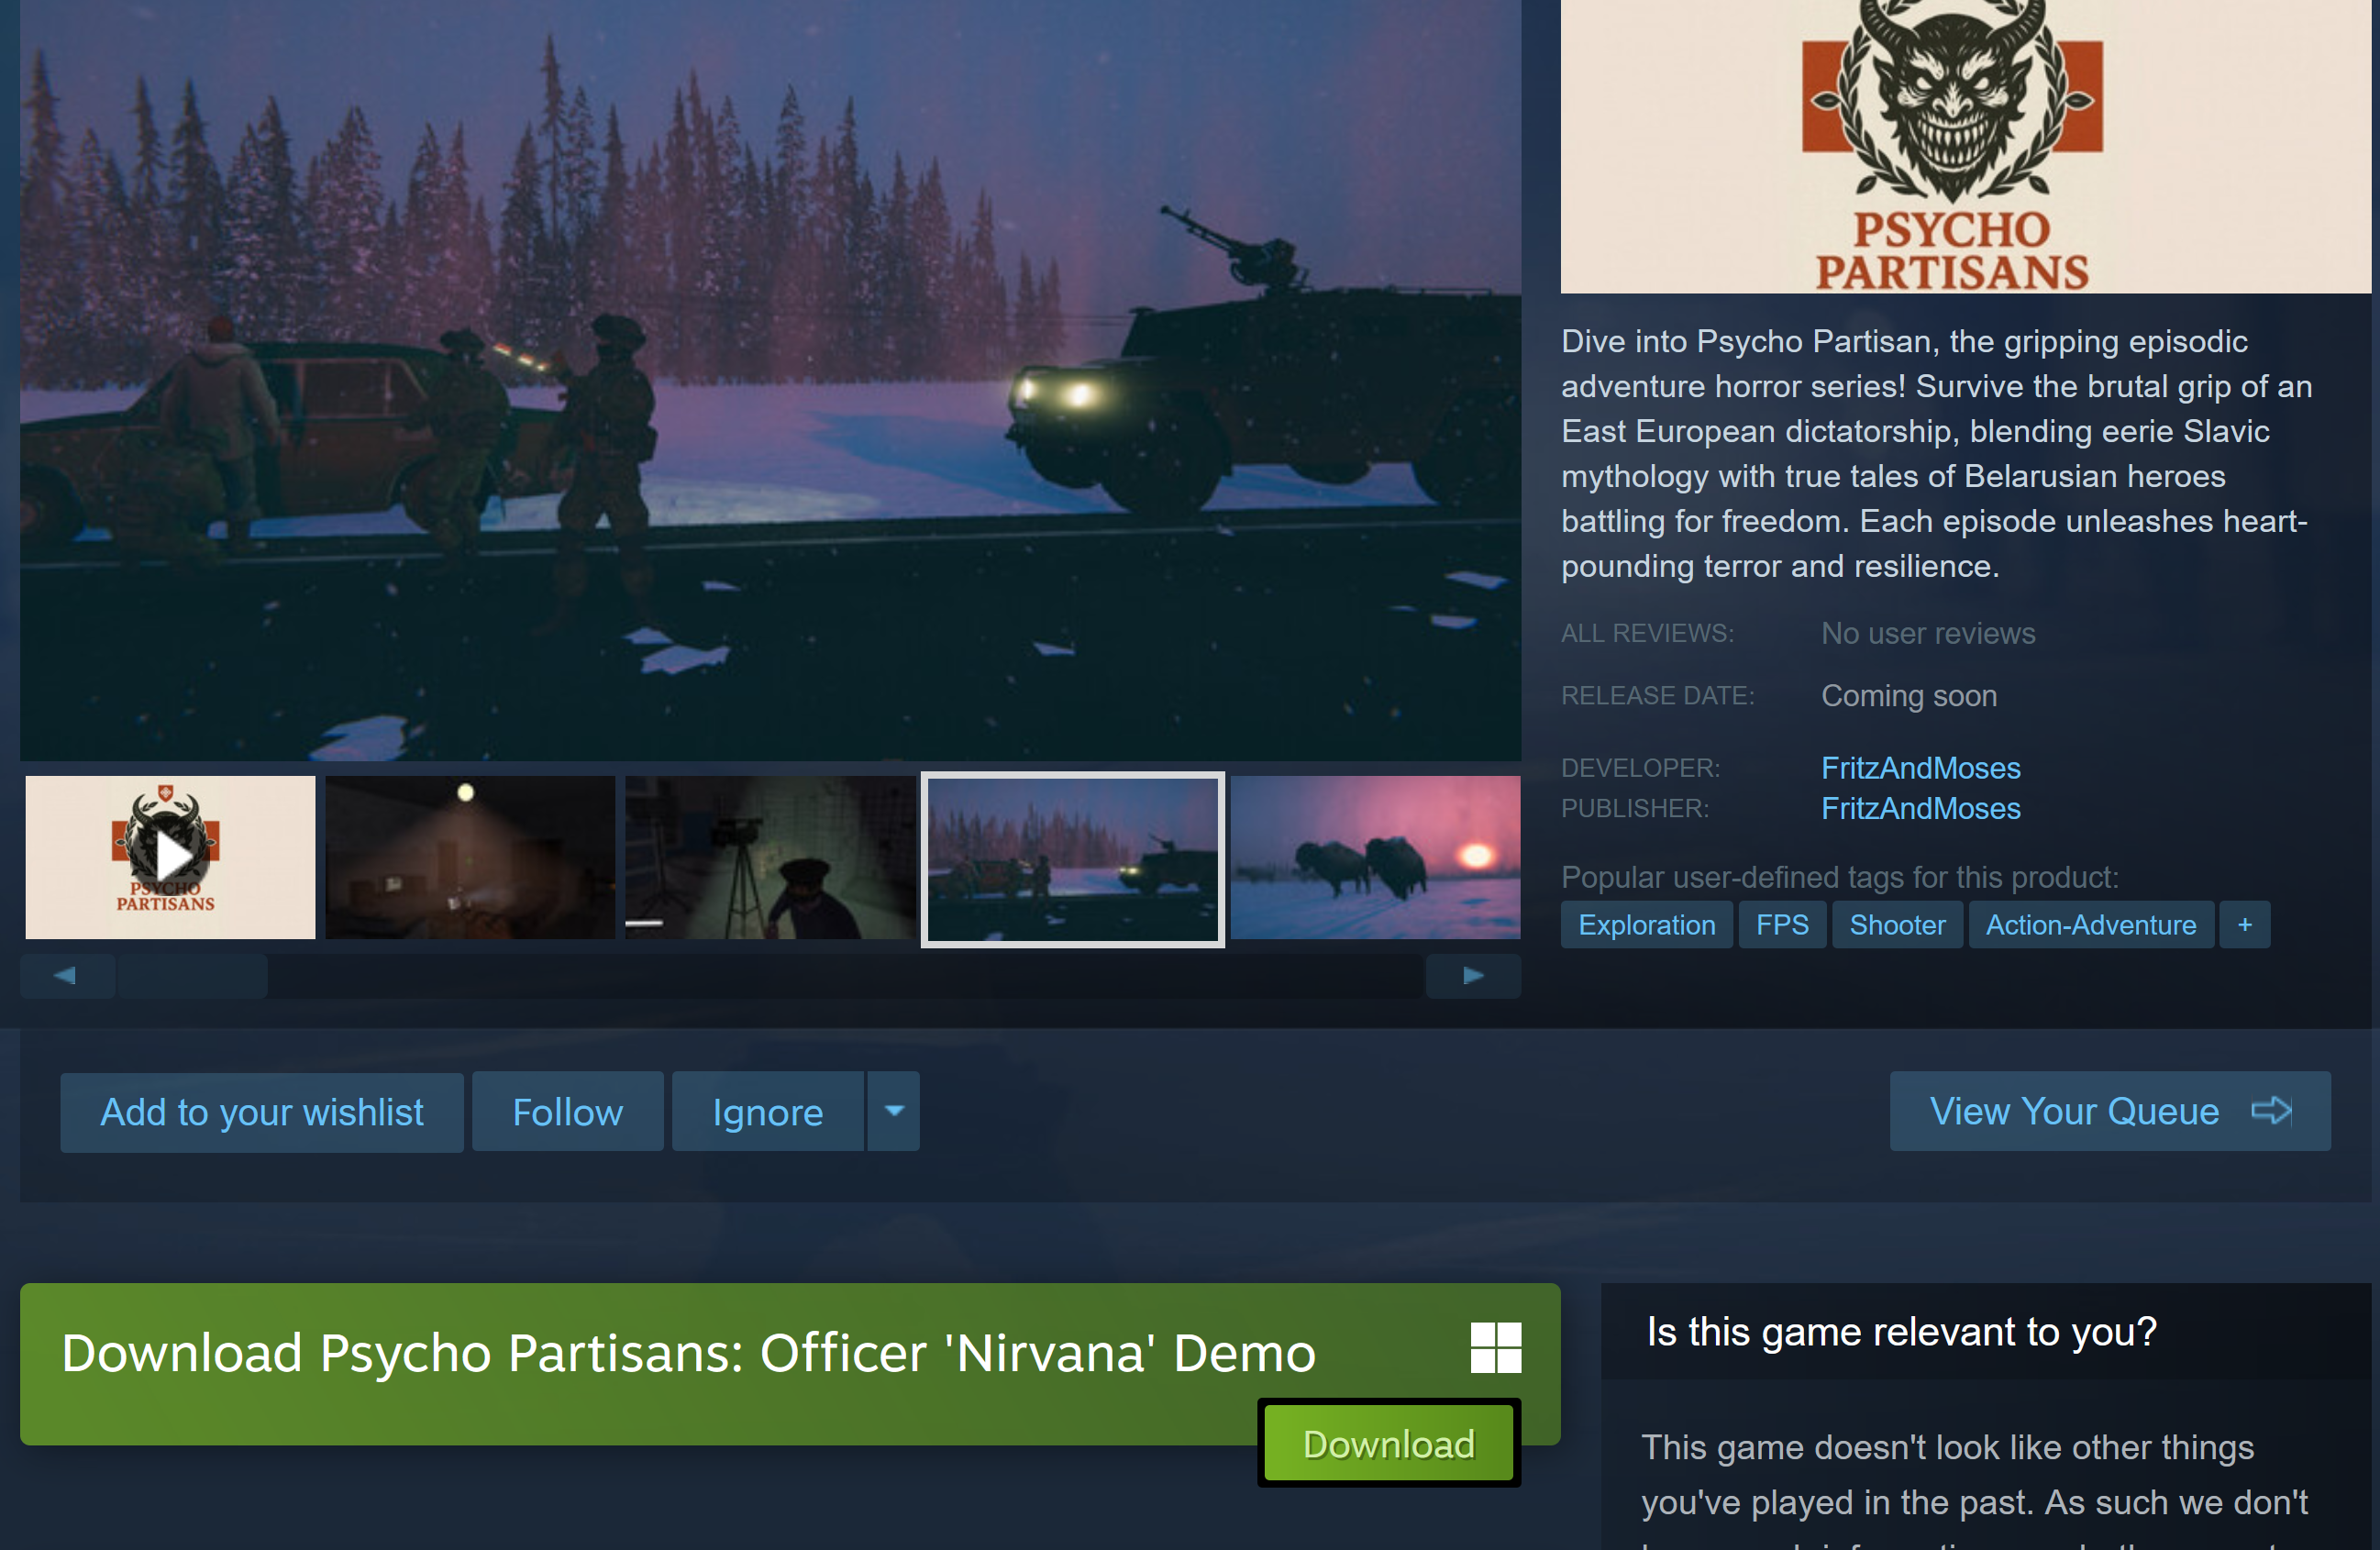
Task: Select the Exploration tag
Action: (1646, 925)
